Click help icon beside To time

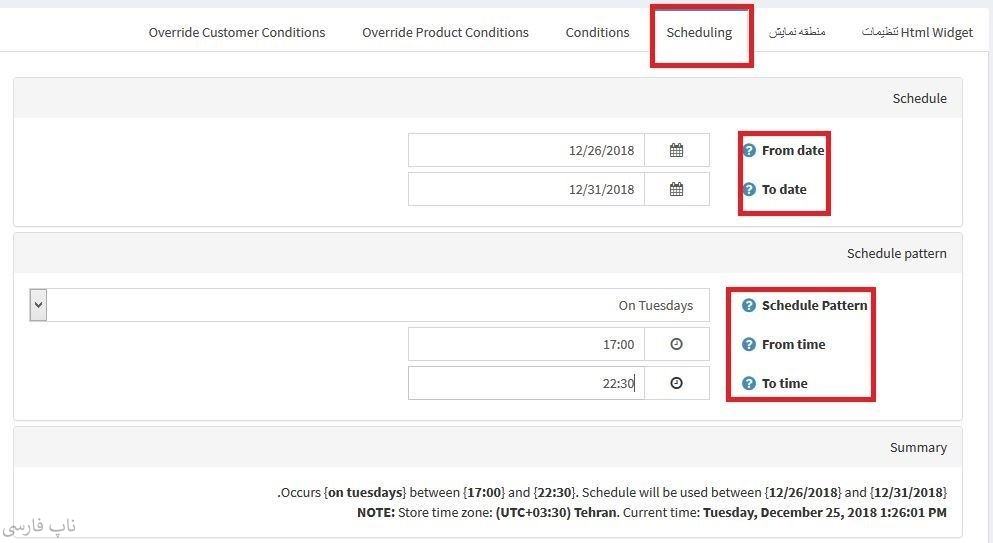[x=749, y=383]
